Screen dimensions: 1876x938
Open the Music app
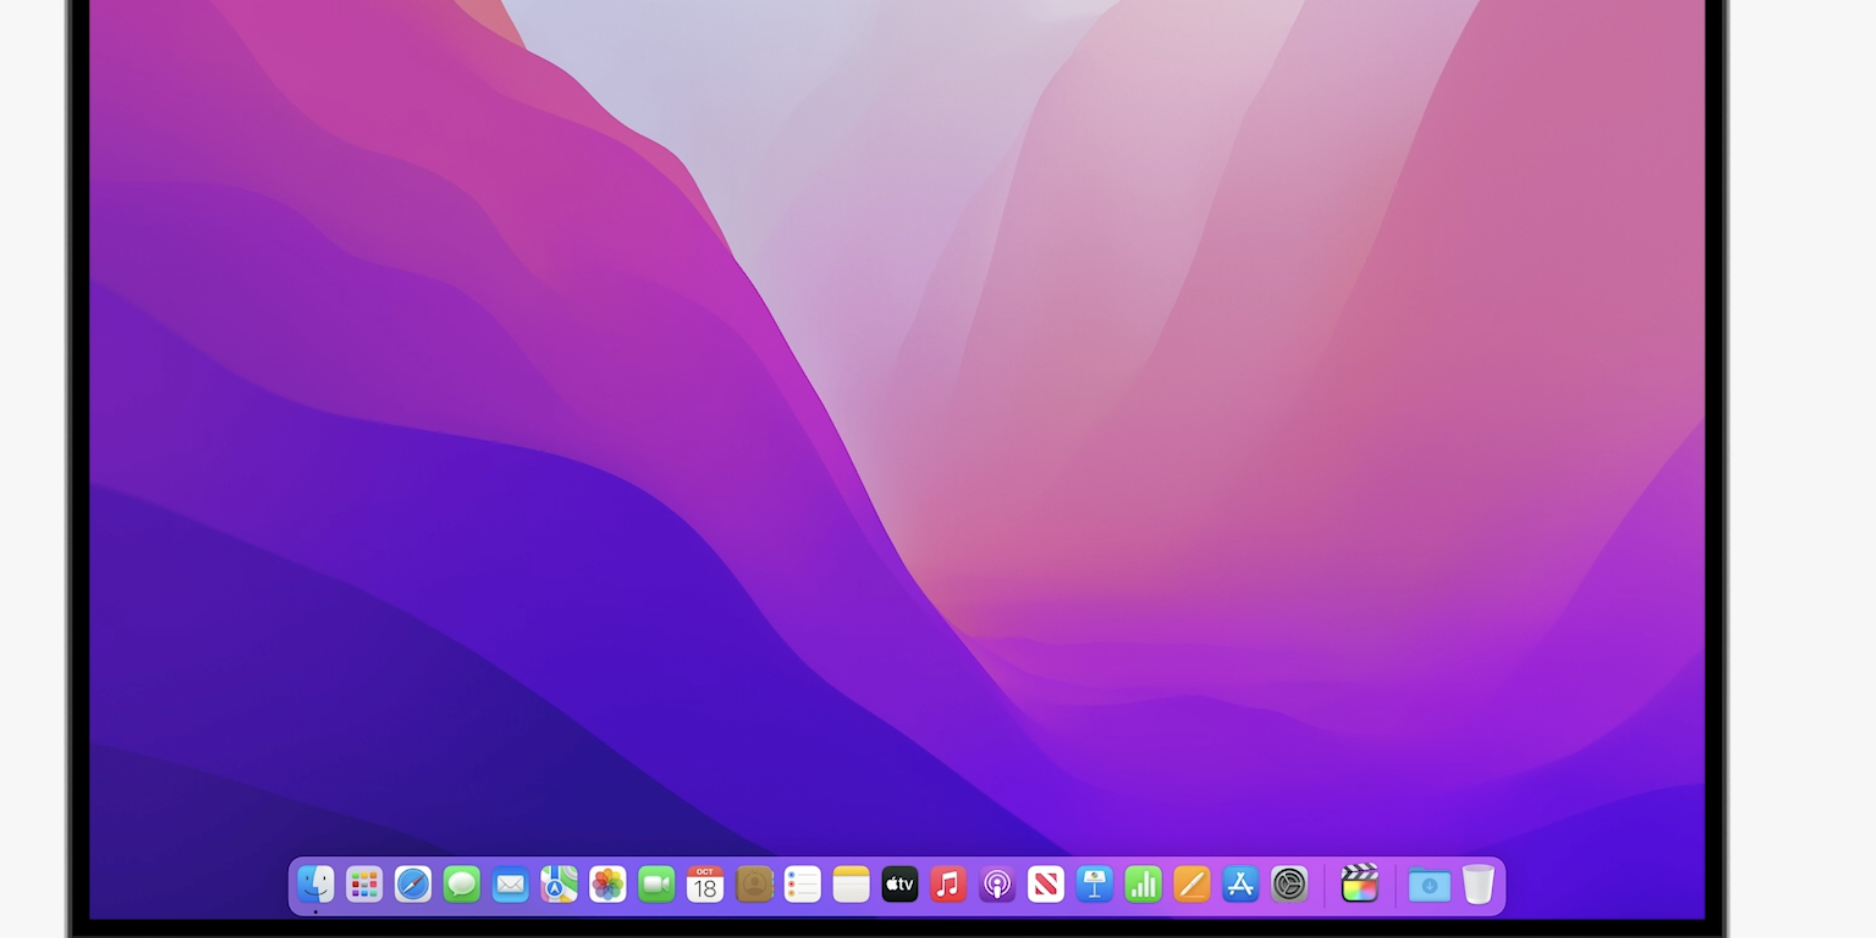click(x=948, y=884)
